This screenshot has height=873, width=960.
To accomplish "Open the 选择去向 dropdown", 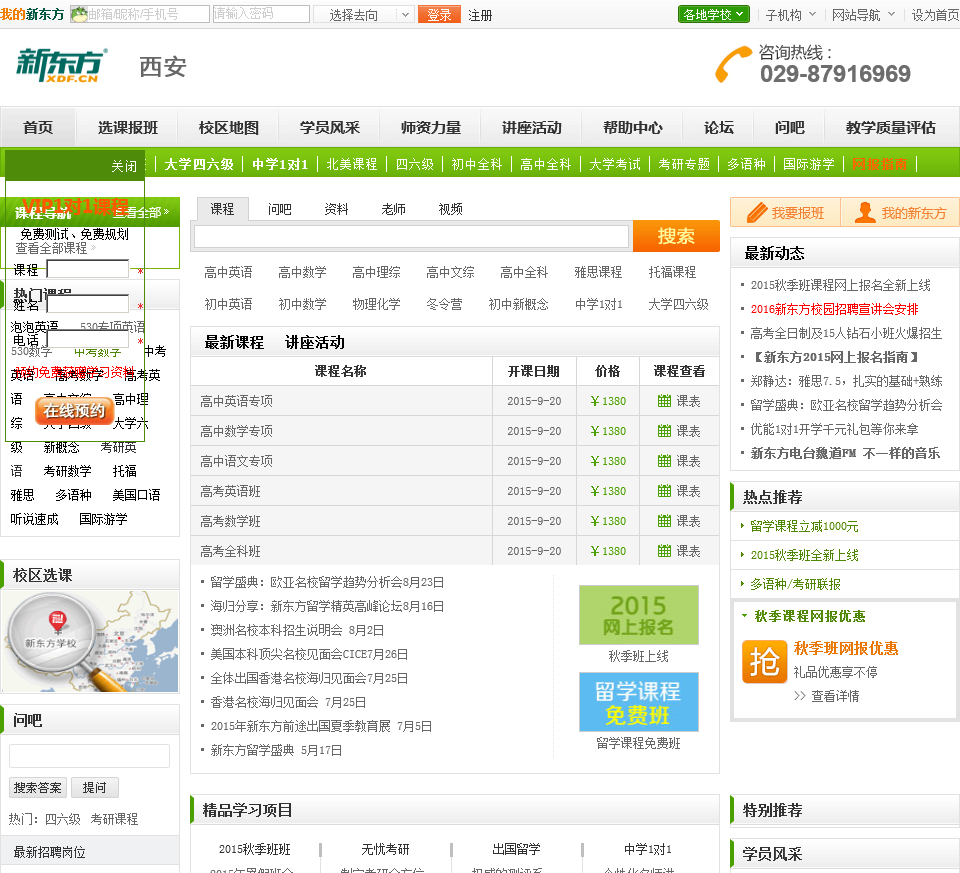I will 364,15.
